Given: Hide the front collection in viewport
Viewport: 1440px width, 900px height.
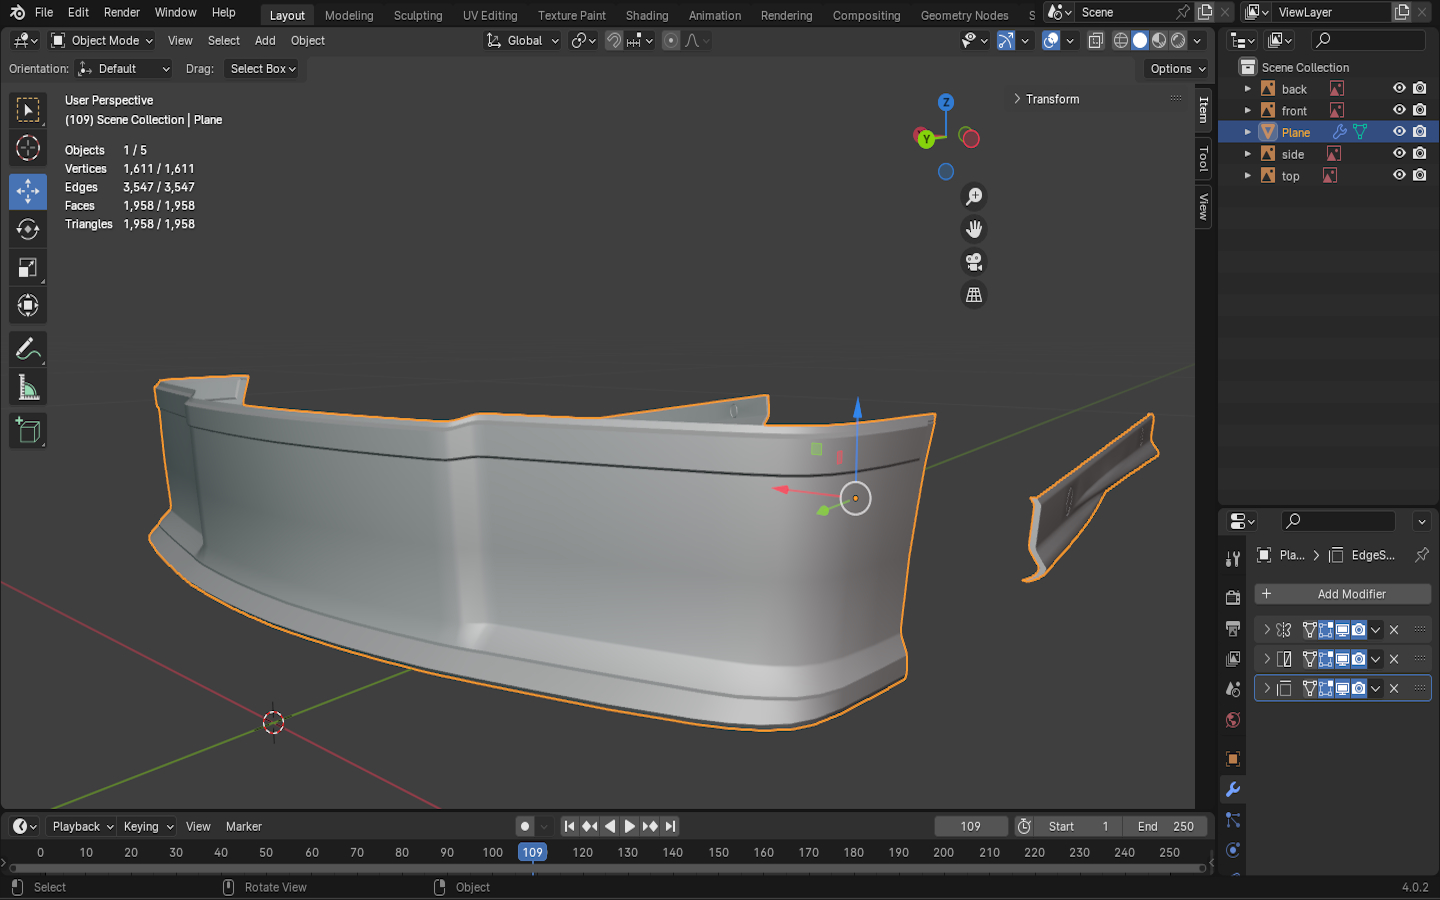Looking at the screenshot, I should (1399, 110).
